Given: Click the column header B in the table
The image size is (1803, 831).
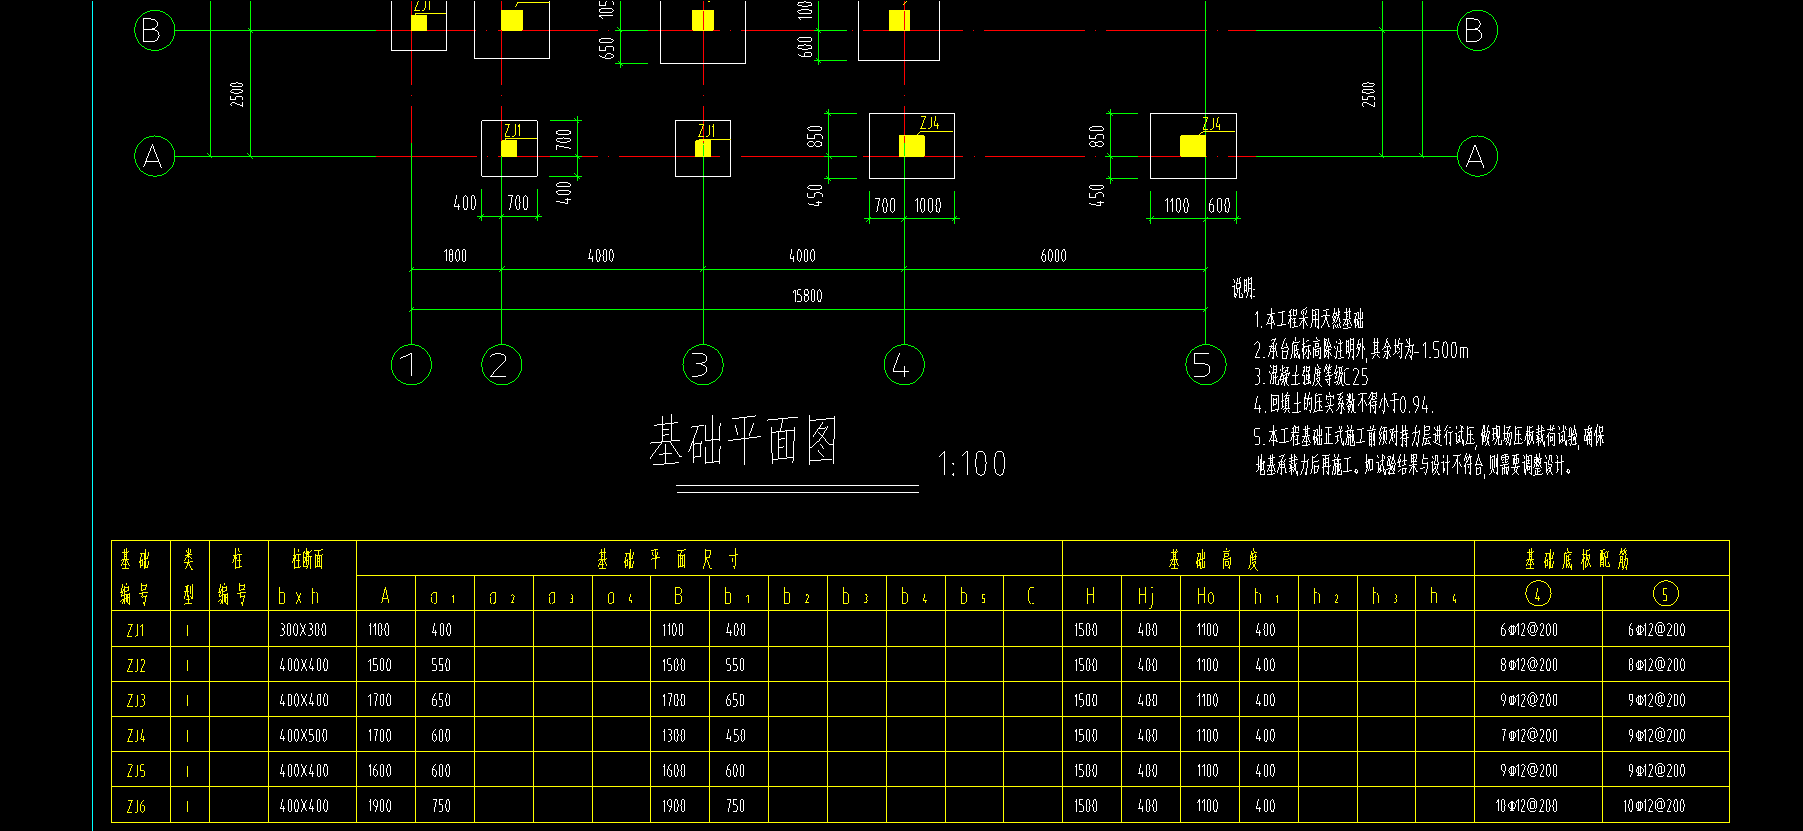Looking at the screenshot, I should tap(678, 596).
